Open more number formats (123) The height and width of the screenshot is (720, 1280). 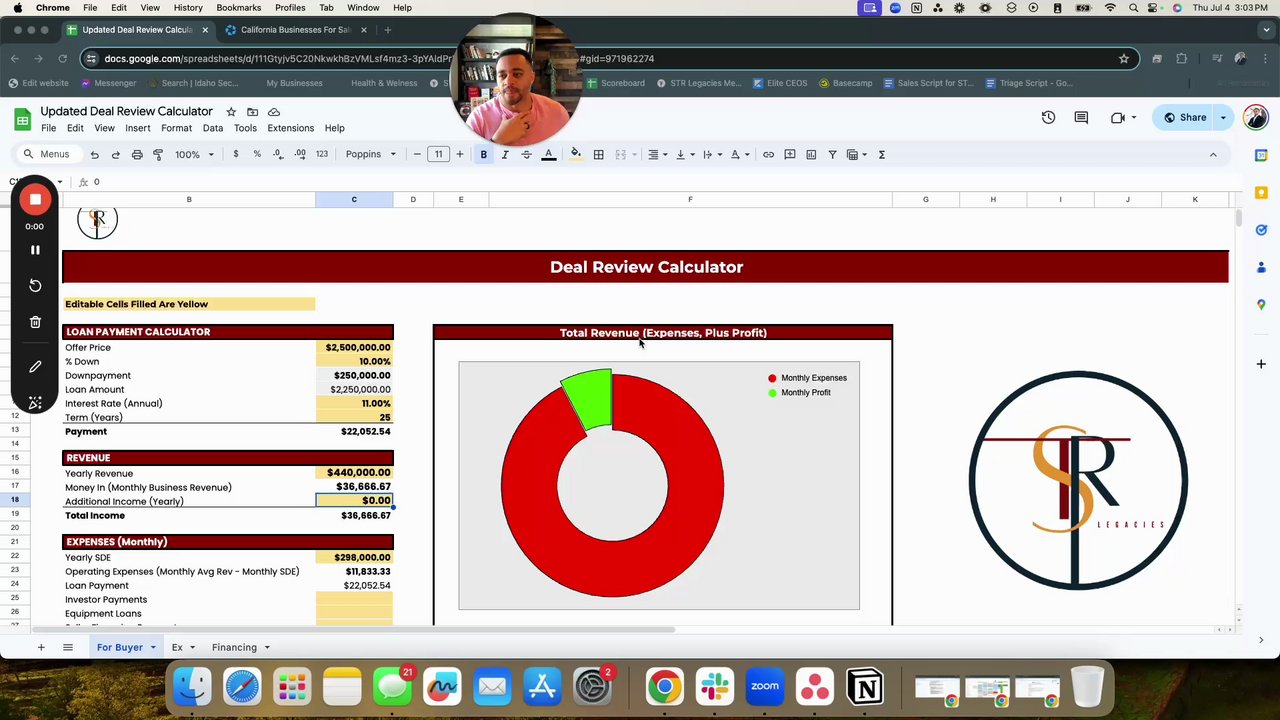321,154
